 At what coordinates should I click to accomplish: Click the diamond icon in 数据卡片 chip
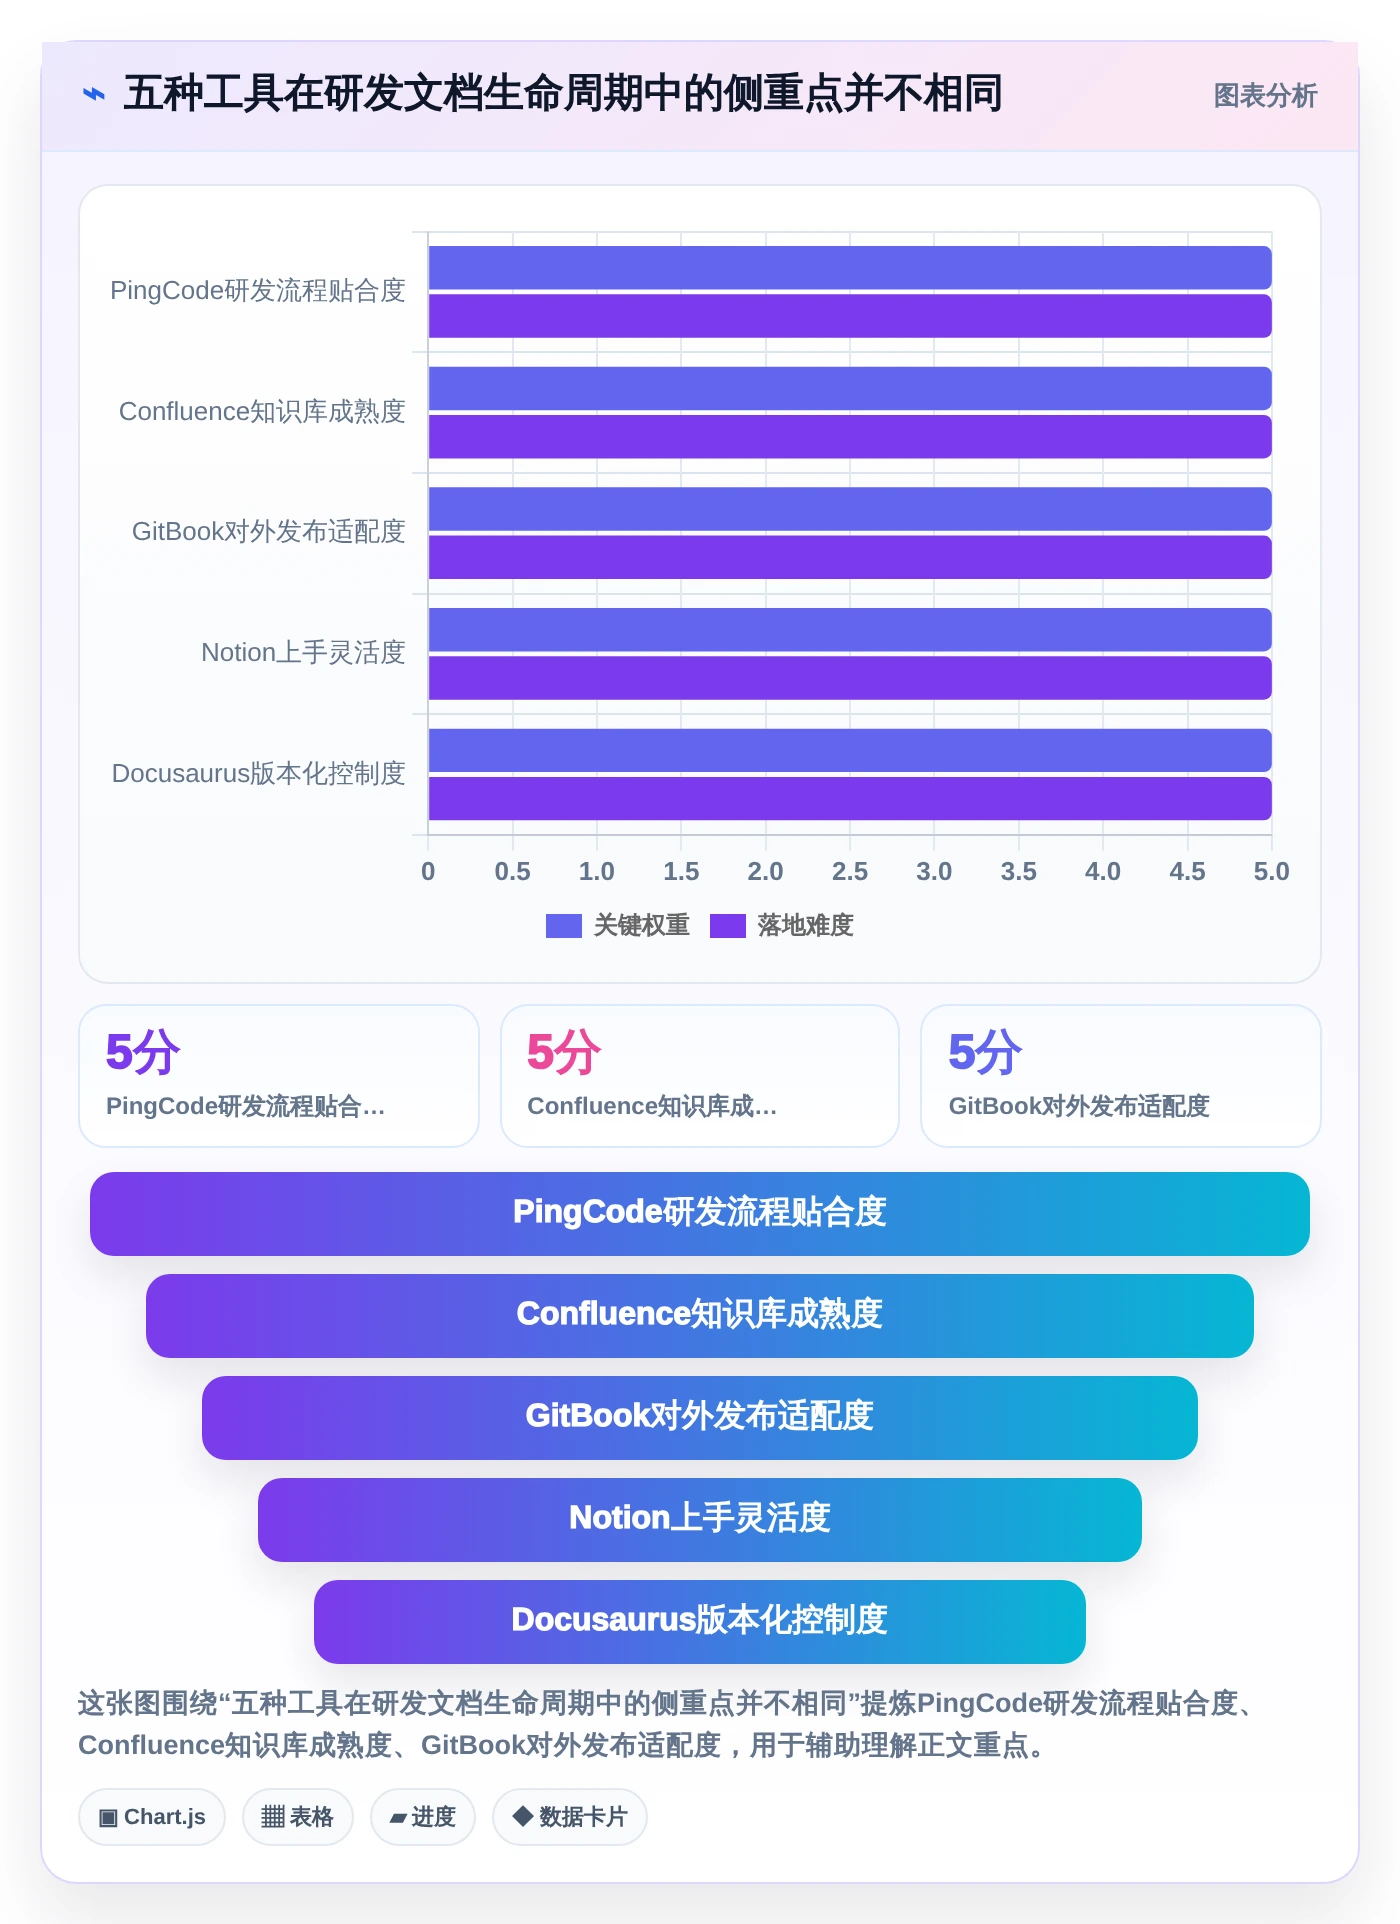(522, 1816)
